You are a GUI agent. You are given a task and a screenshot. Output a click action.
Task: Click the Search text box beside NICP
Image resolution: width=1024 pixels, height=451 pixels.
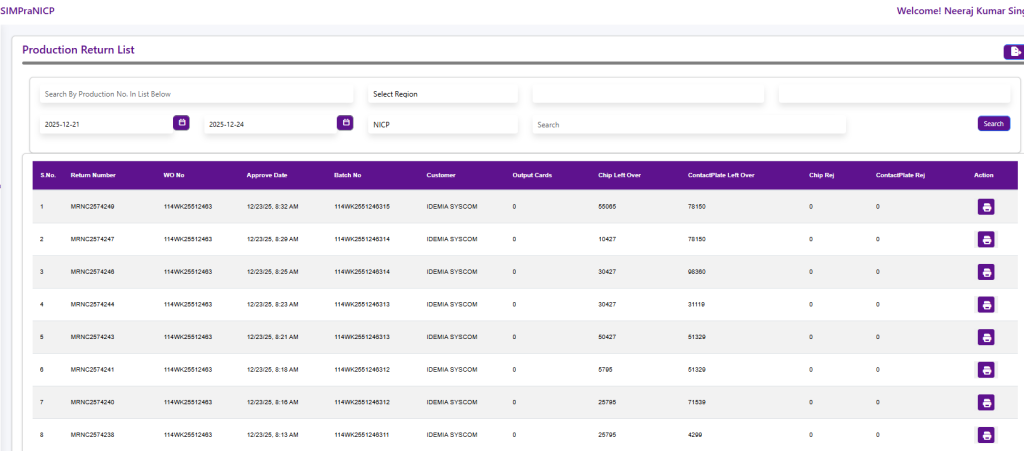pos(688,125)
